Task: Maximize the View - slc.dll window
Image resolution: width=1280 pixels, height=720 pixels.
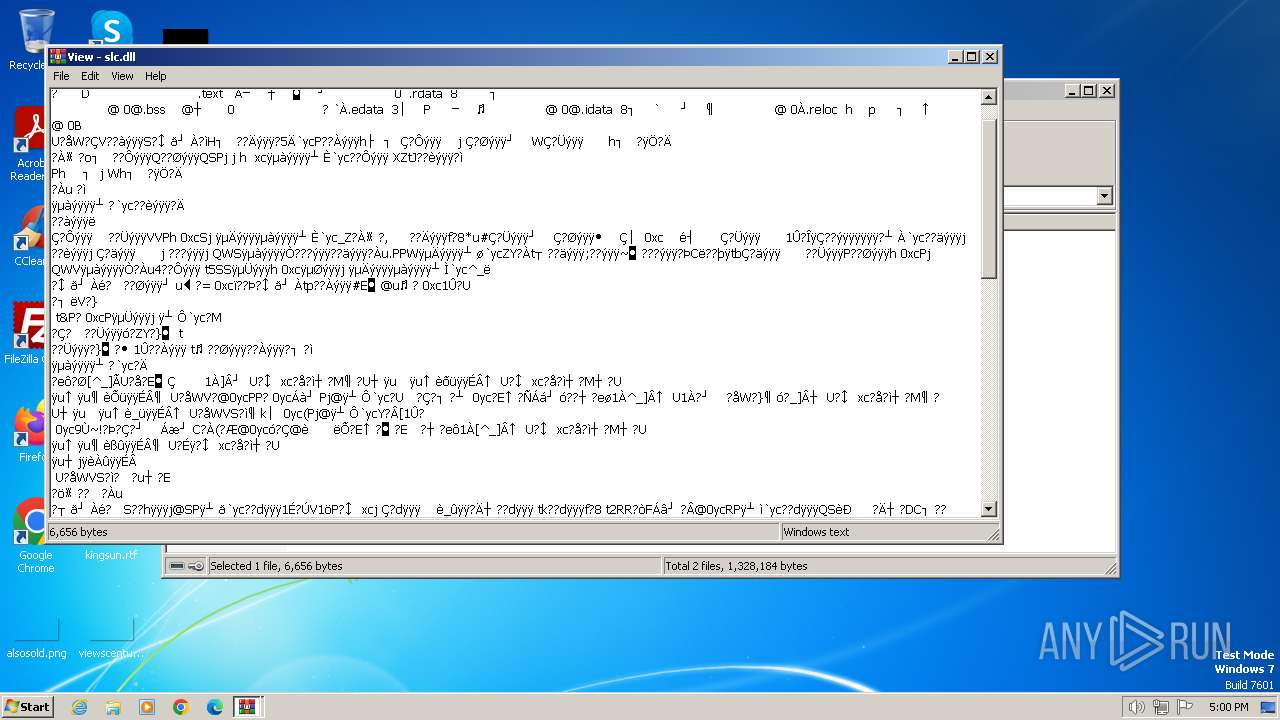Action: [971, 57]
